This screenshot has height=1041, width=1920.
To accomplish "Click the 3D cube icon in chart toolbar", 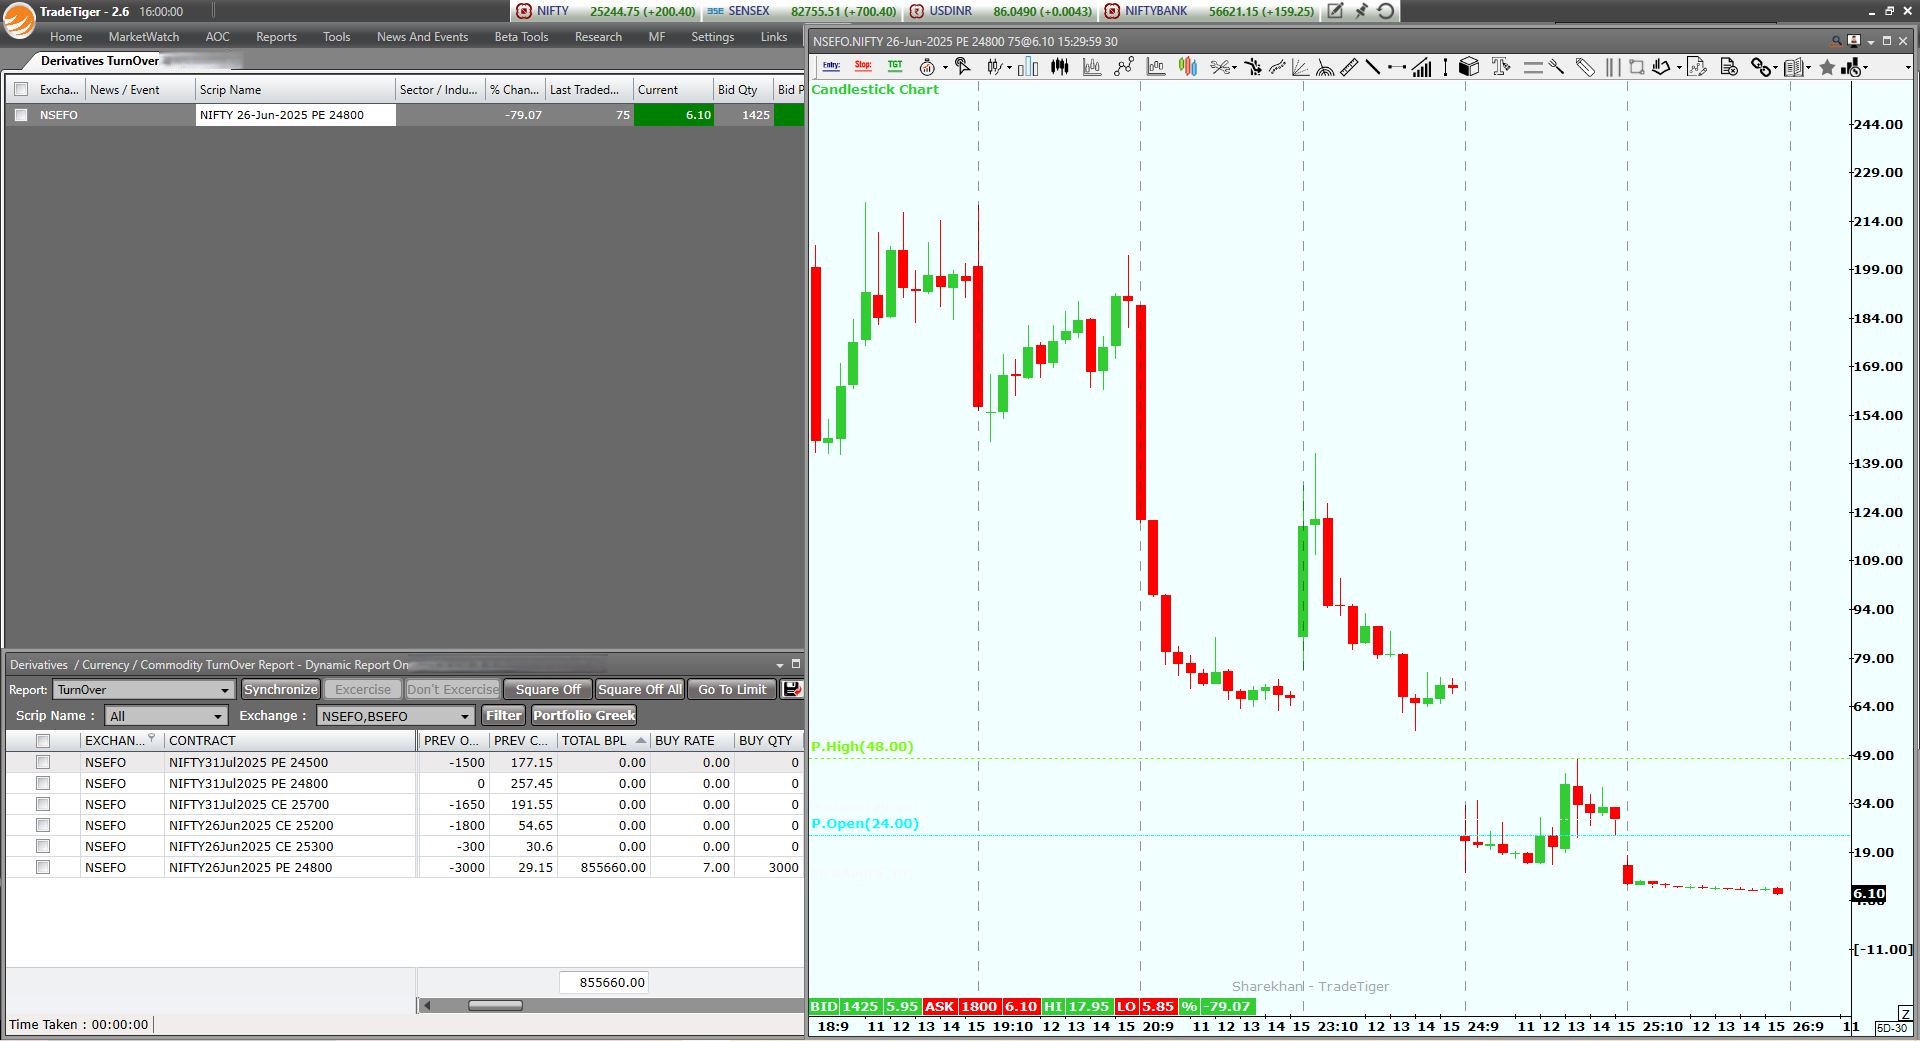I will [1469, 67].
